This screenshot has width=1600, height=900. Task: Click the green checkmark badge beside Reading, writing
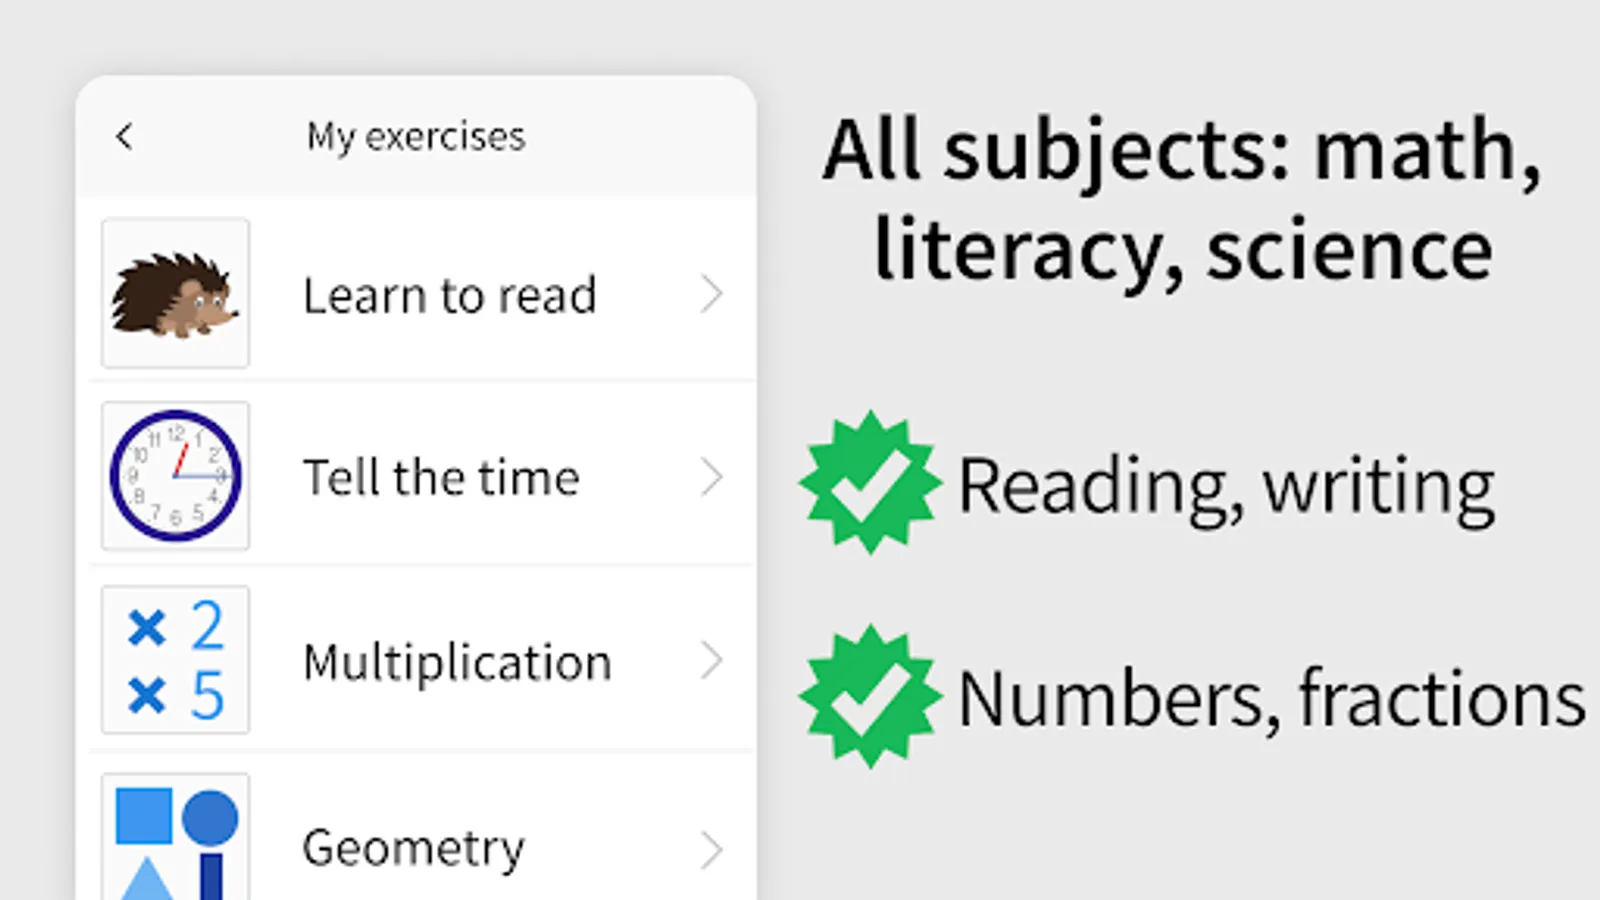point(870,482)
